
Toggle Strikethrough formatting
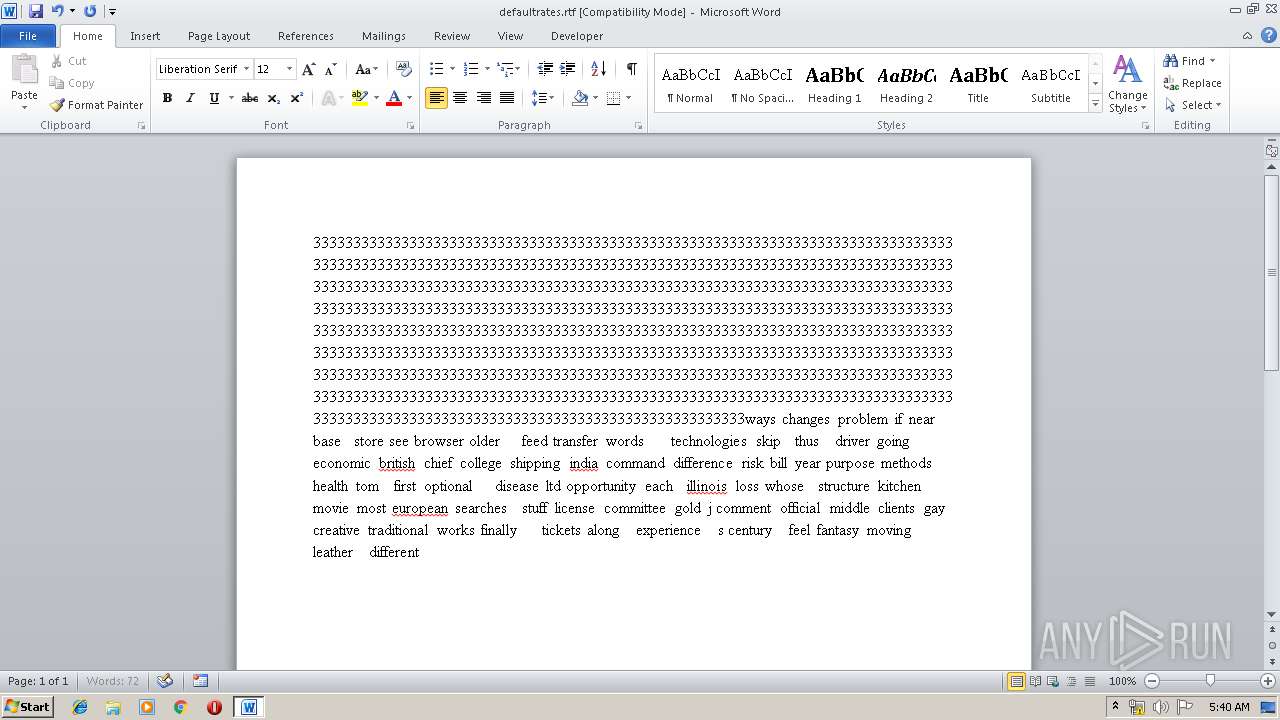250,98
